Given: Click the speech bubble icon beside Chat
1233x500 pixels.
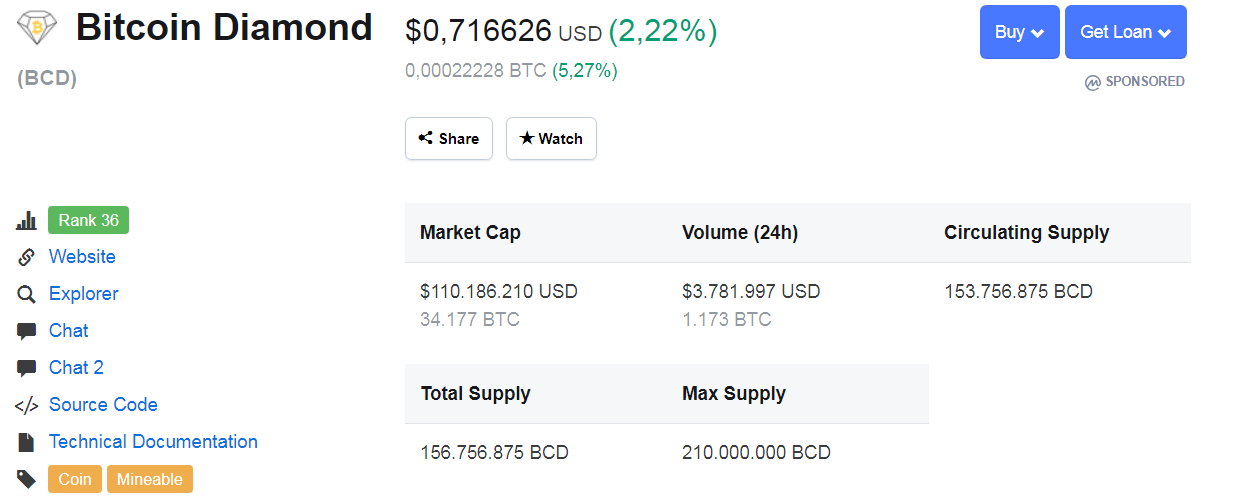Looking at the screenshot, I should 27,331.
